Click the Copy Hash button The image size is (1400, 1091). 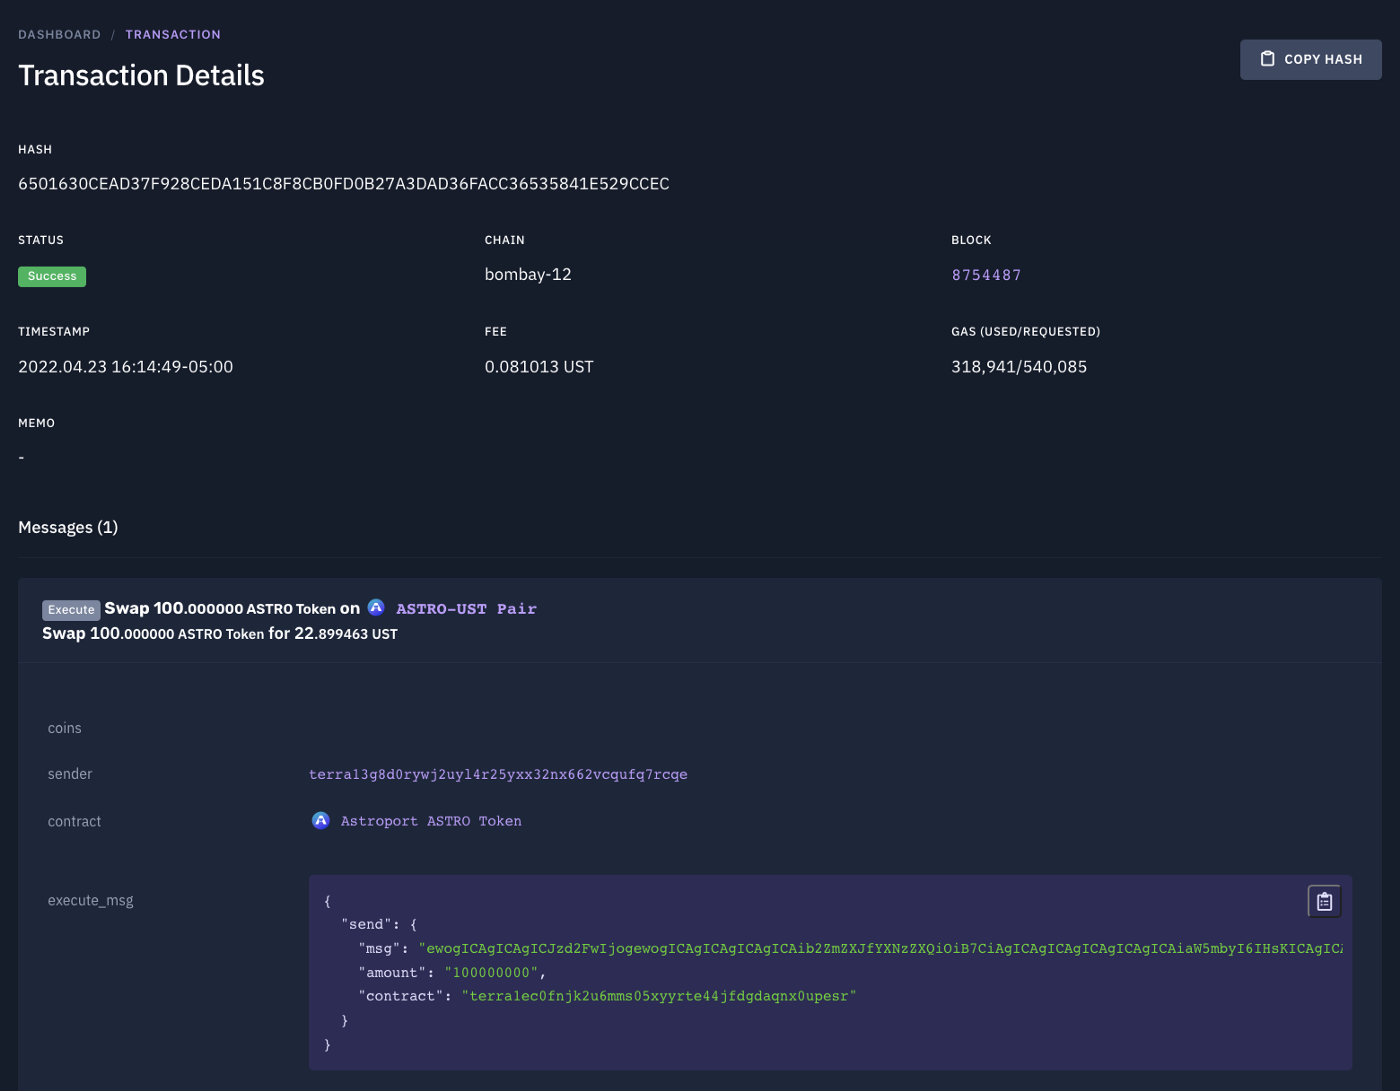pyautogui.click(x=1310, y=60)
